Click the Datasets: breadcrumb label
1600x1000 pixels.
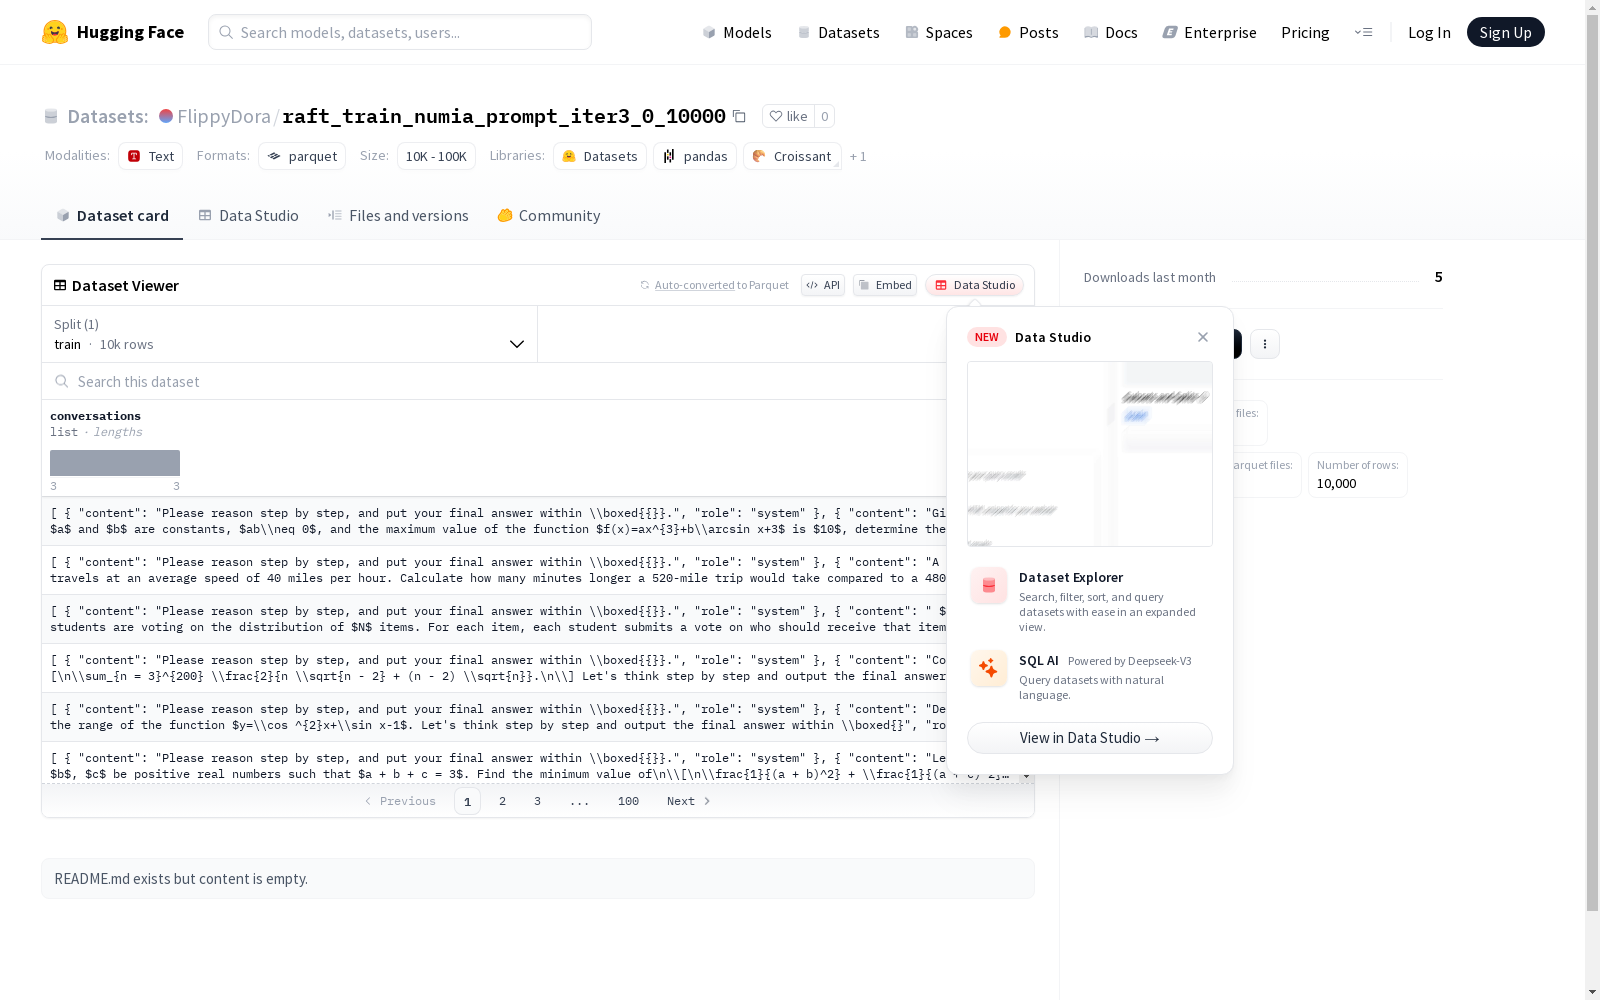click(107, 116)
